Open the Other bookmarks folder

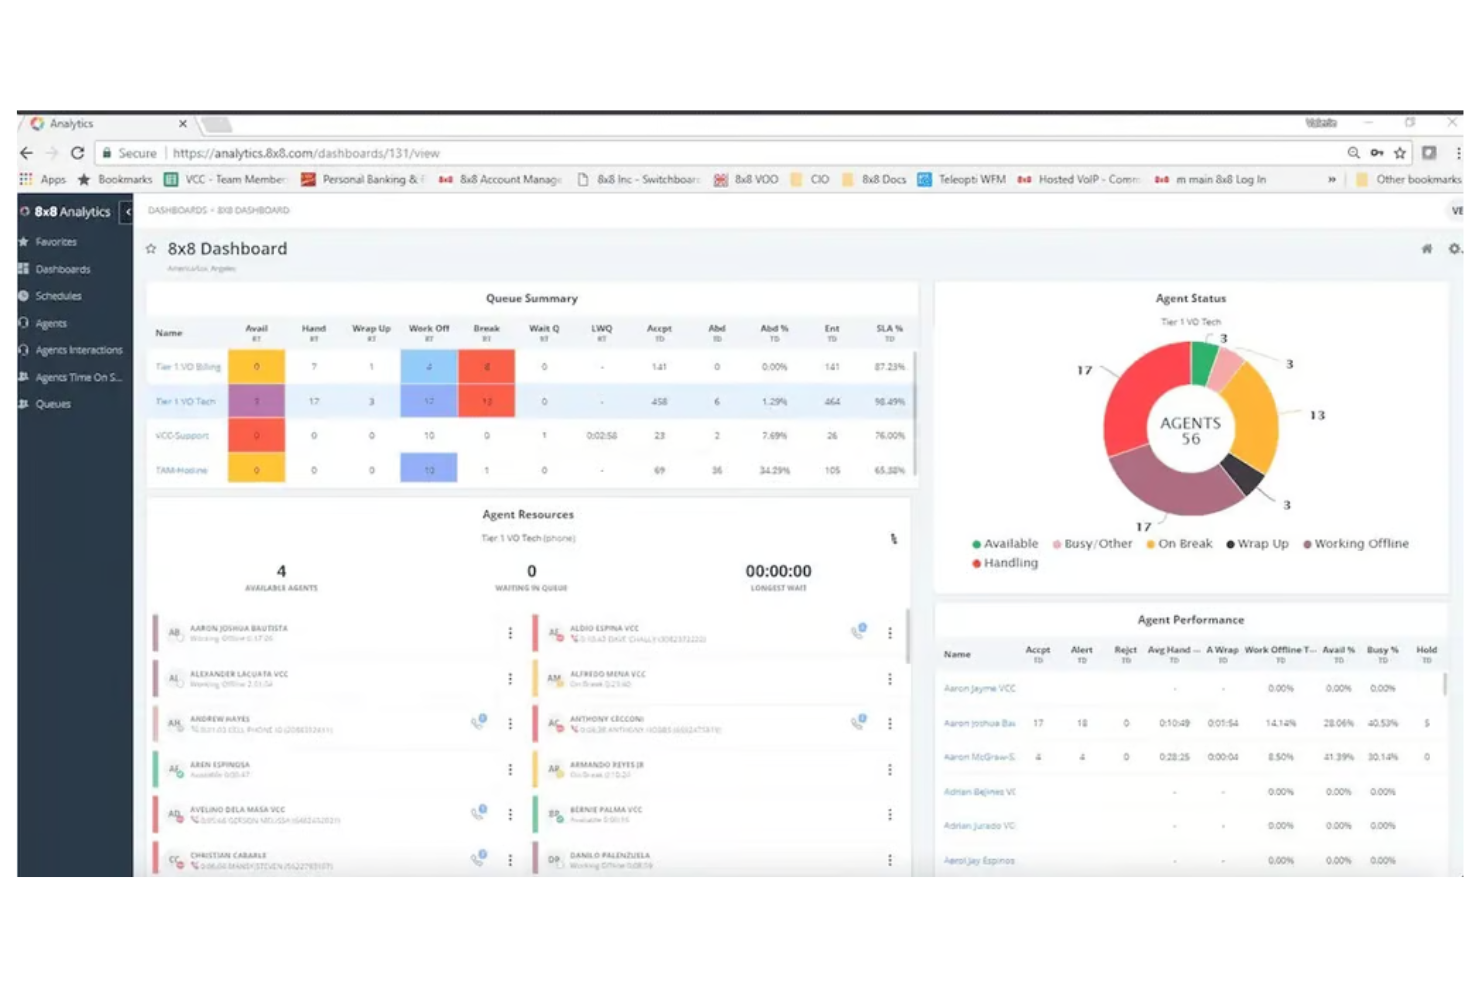(1409, 180)
